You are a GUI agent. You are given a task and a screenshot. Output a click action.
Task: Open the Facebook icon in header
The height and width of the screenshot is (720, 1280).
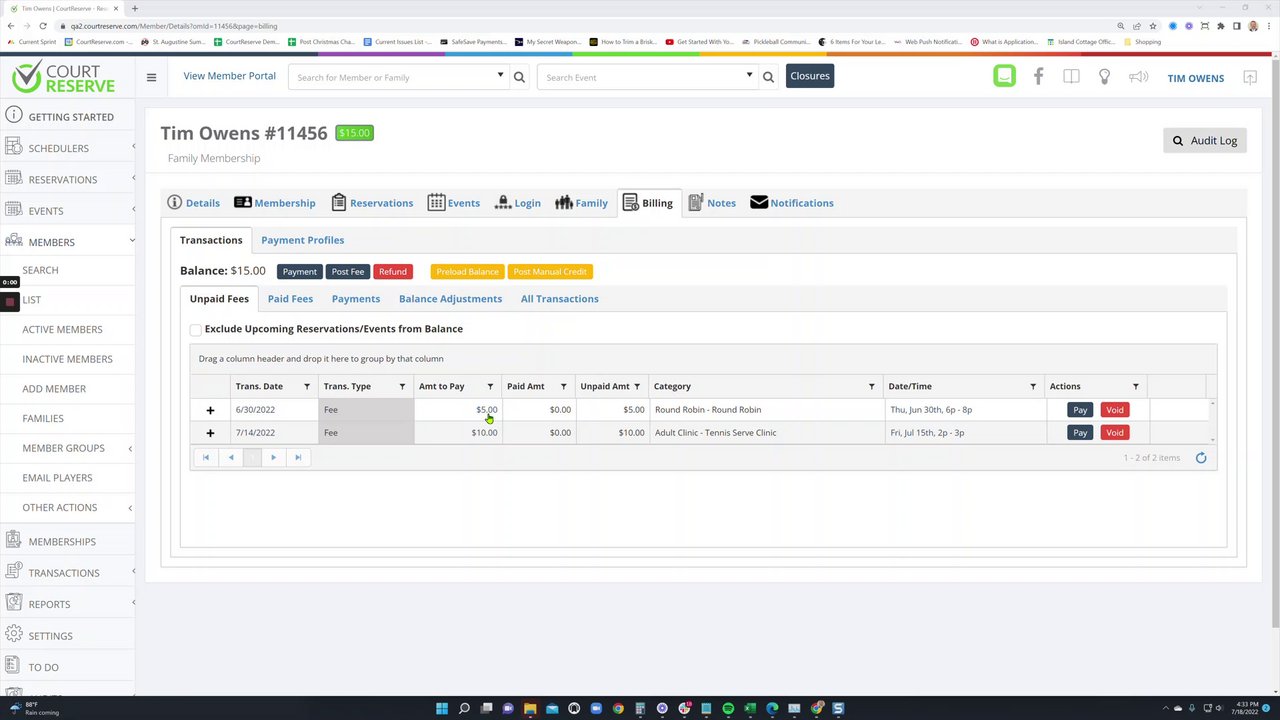1038,77
